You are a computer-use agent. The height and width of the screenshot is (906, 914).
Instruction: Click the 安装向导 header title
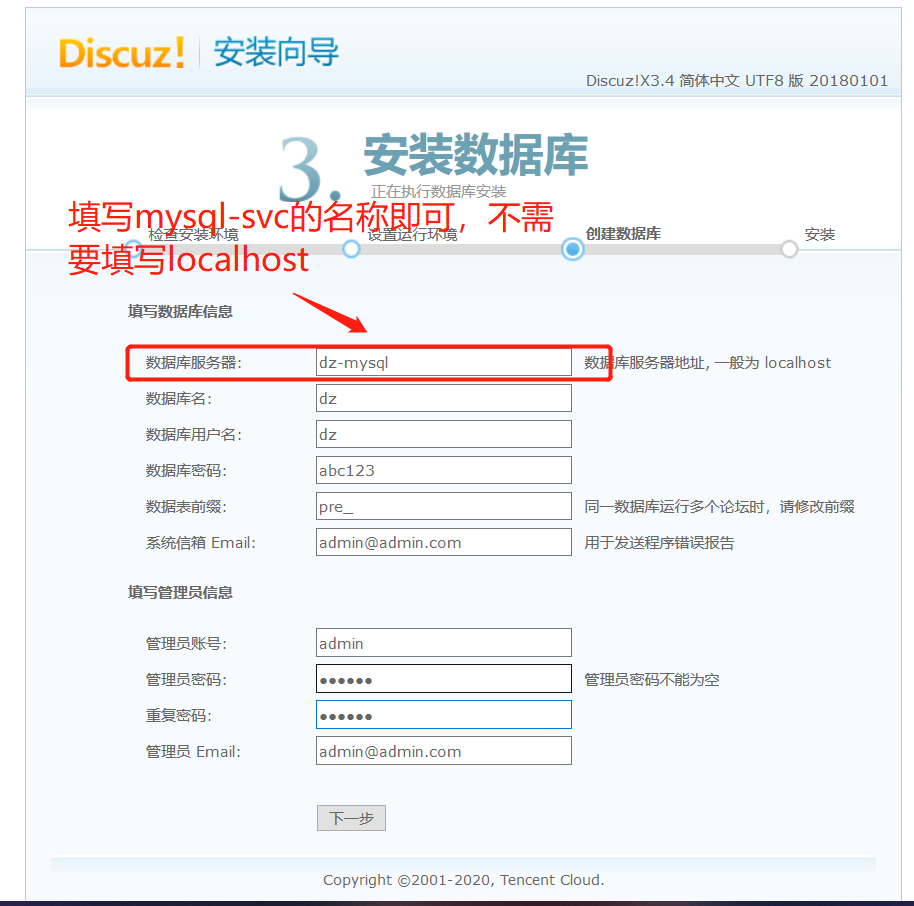276,52
